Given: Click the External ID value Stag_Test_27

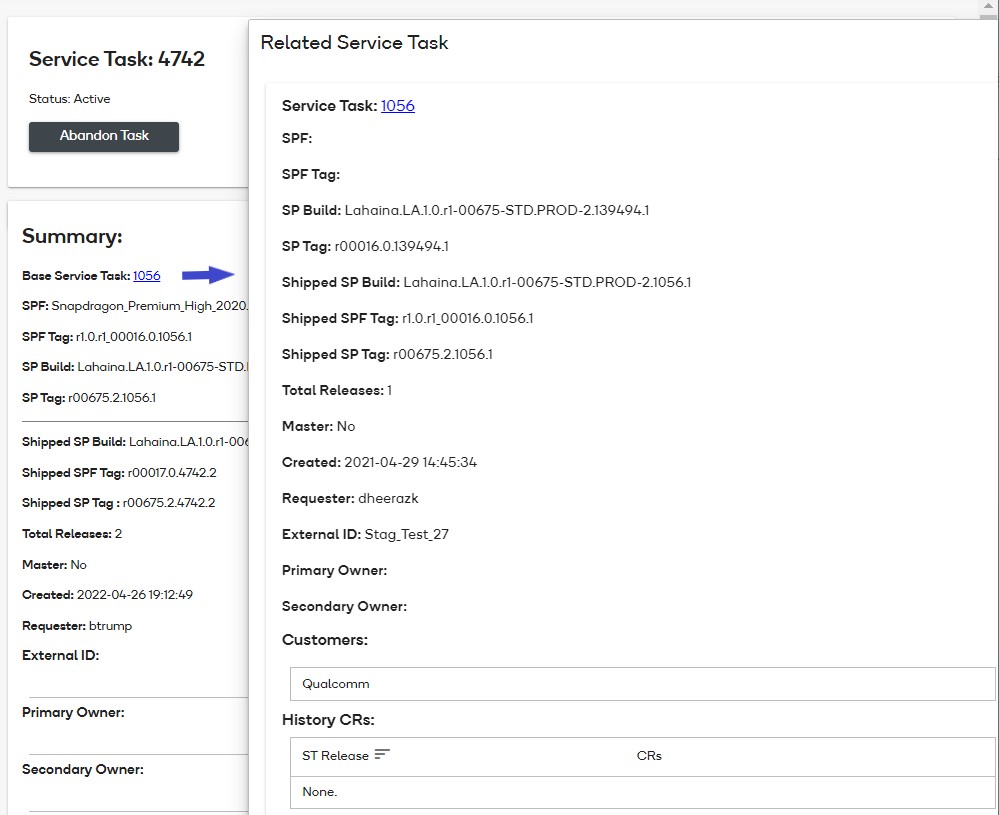Looking at the screenshot, I should click(x=406, y=534).
